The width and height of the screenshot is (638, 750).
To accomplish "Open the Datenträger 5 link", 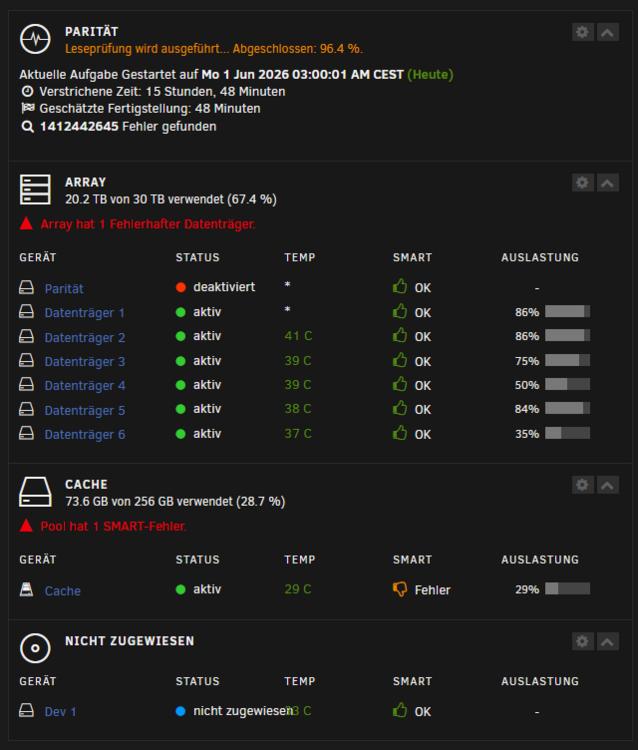I will [85, 410].
